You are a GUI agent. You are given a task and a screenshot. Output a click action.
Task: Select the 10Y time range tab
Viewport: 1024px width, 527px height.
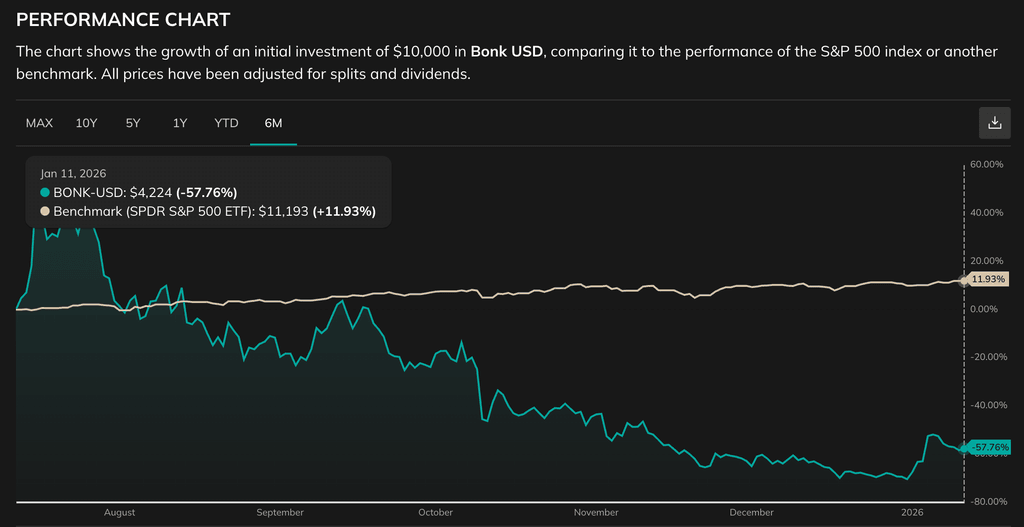[87, 123]
